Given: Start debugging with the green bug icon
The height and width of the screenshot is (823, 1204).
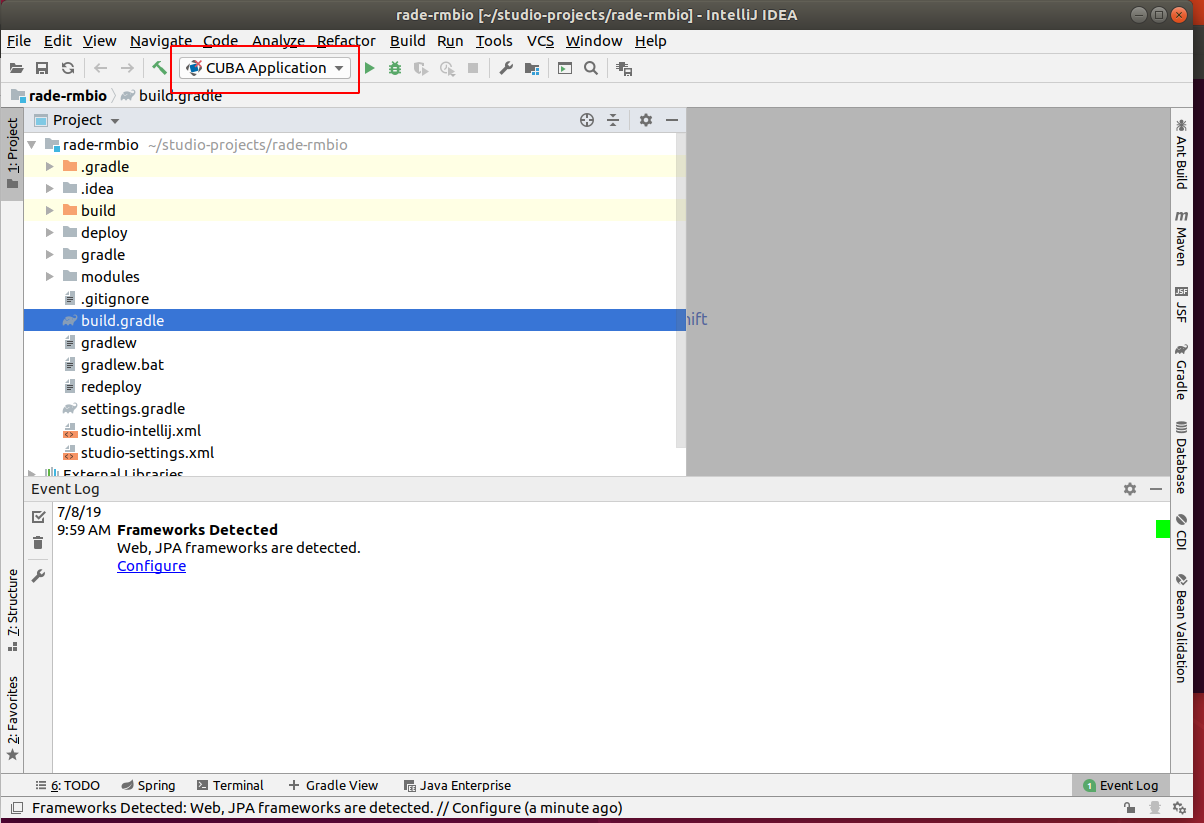Looking at the screenshot, I should pyautogui.click(x=395, y=68).
